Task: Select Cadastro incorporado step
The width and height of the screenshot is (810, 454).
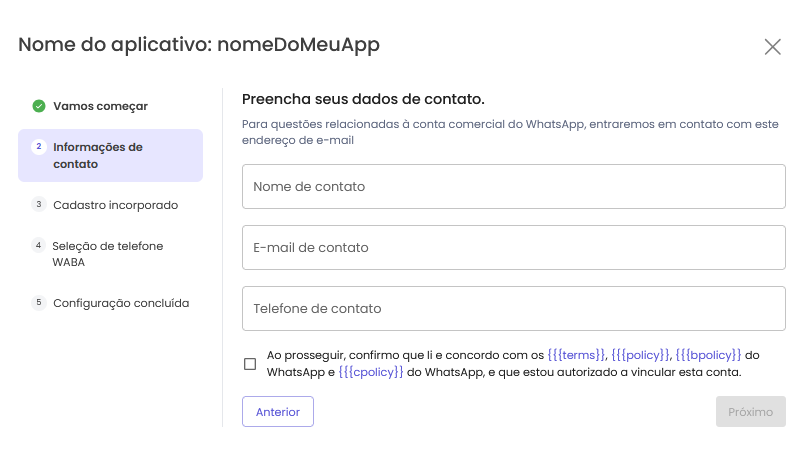Action: pos(115,205)
